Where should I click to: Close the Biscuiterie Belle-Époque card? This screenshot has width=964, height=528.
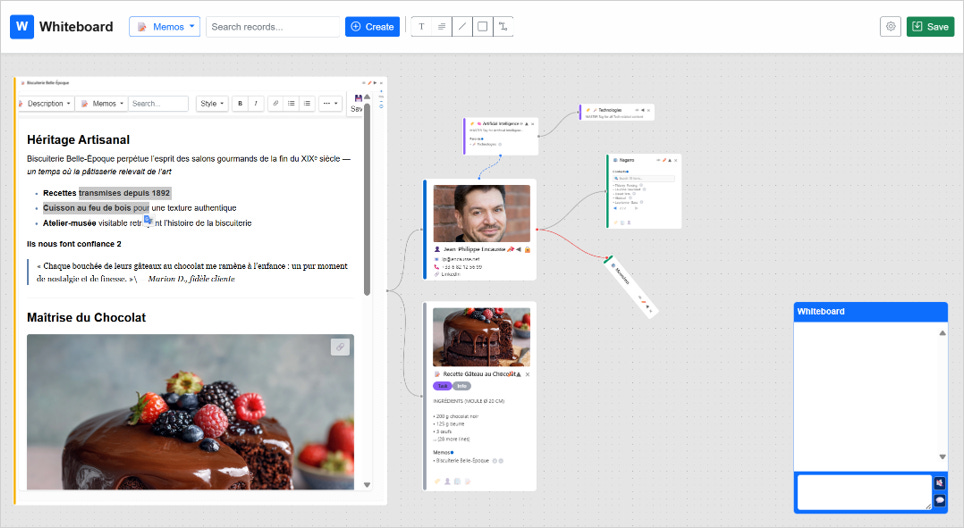point(381,82)
